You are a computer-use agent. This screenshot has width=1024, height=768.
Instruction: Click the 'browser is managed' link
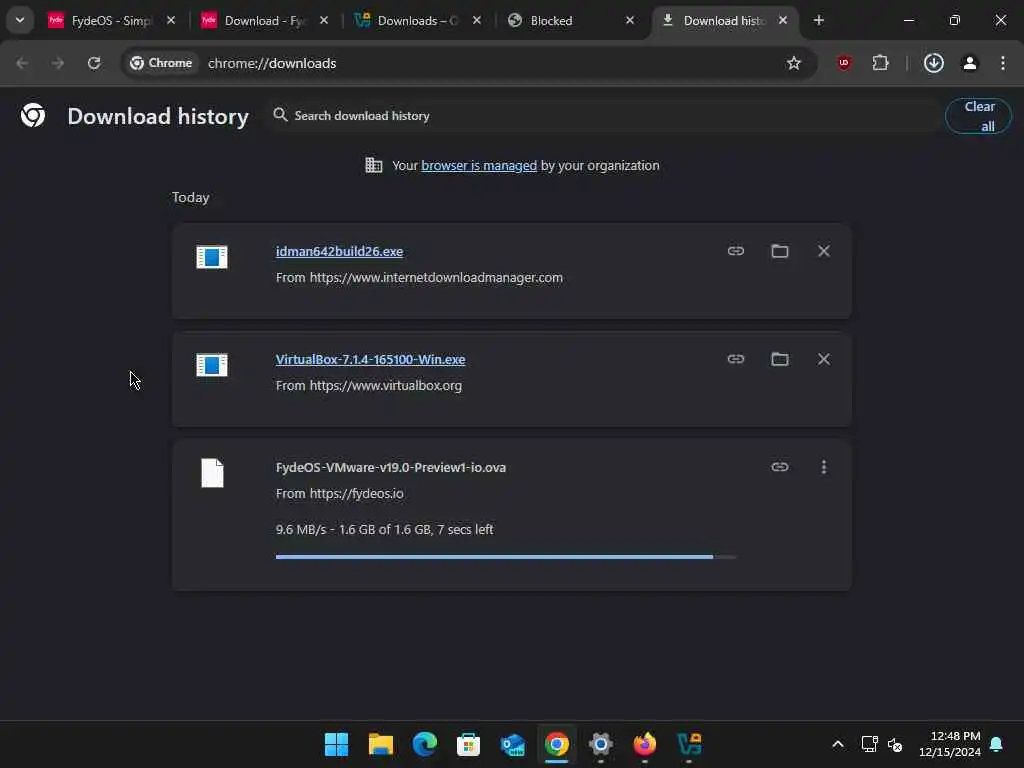[x=479, y=165]
